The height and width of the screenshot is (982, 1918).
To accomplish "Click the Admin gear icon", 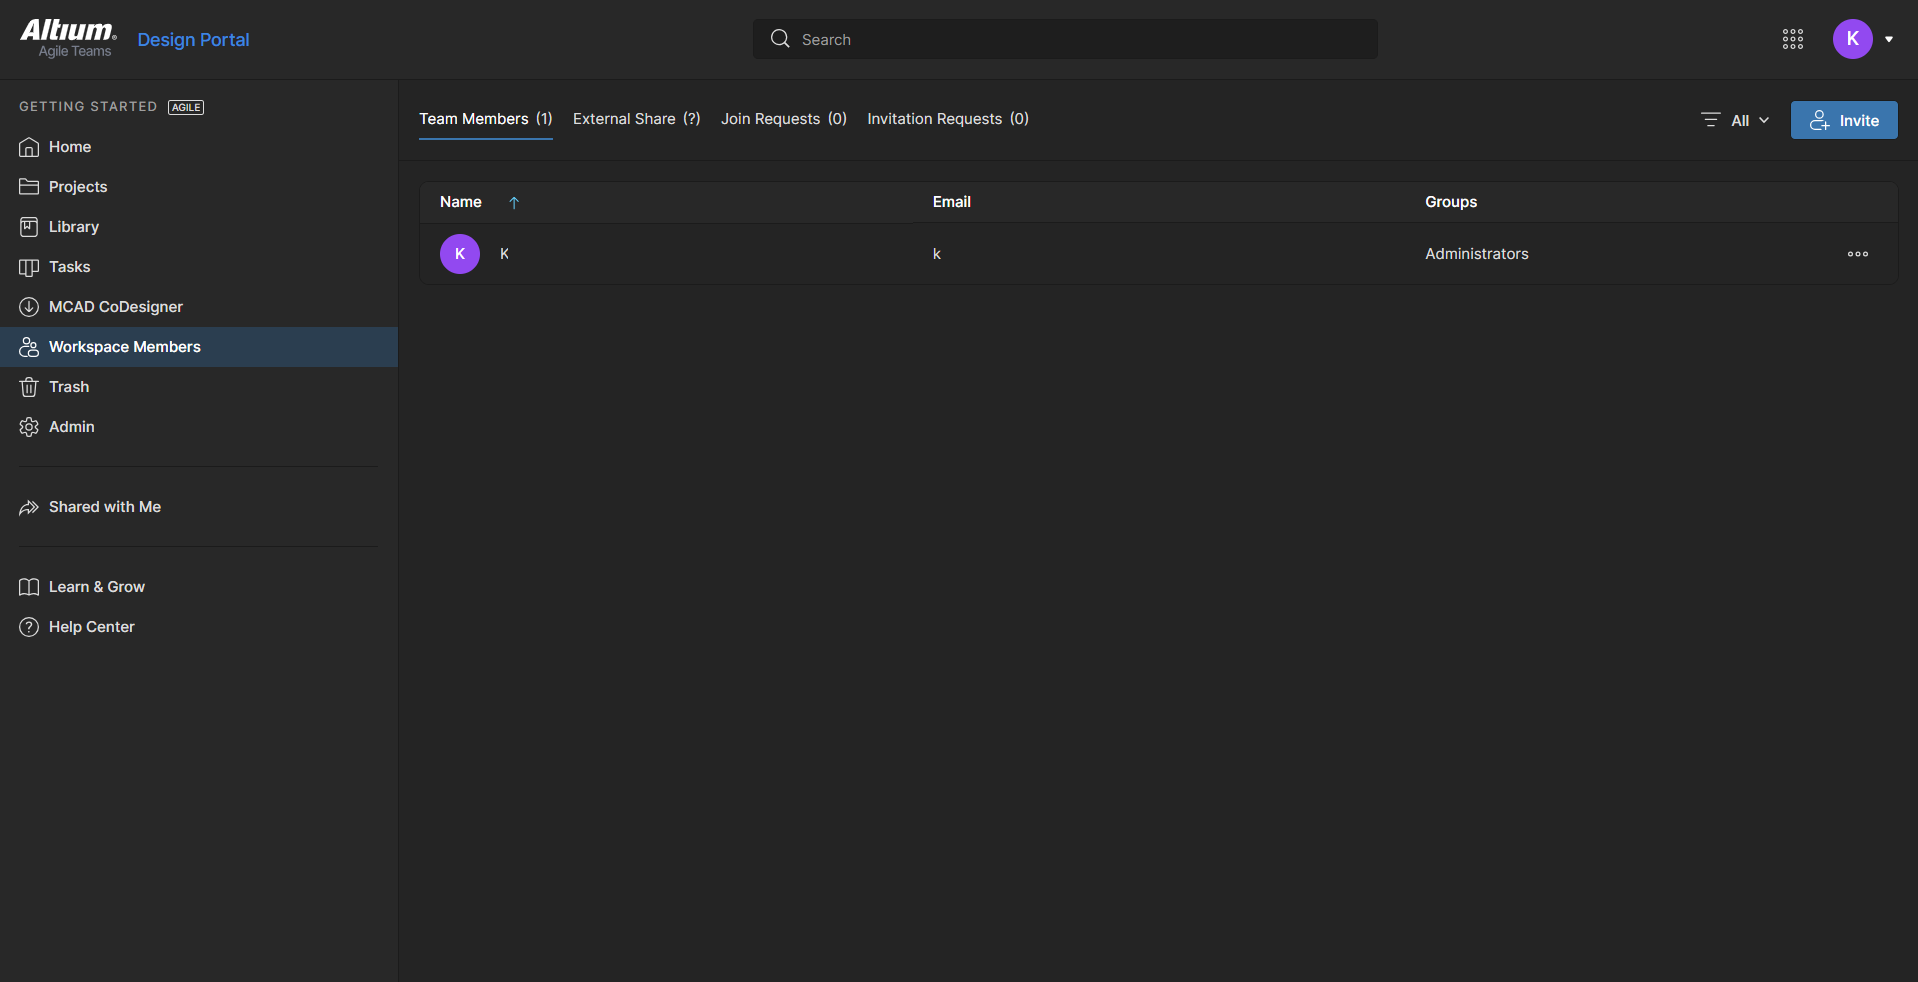I will click(x=29, y=427).
